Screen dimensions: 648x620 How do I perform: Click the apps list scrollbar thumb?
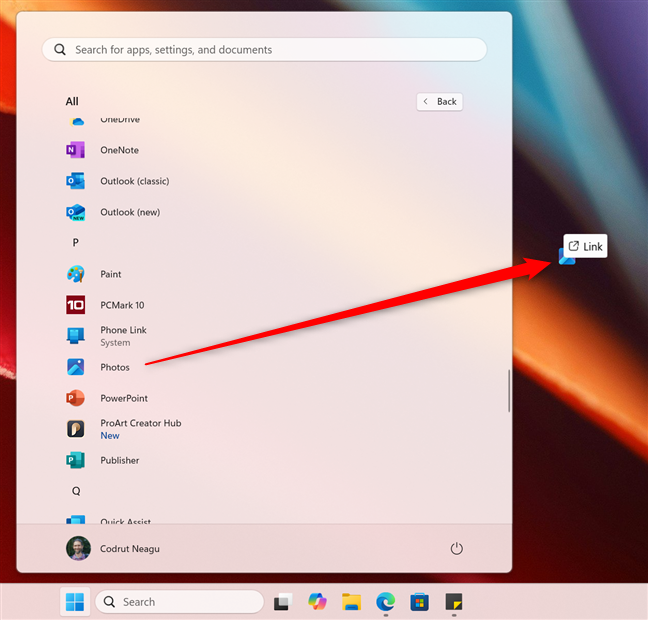pos(509,391)
